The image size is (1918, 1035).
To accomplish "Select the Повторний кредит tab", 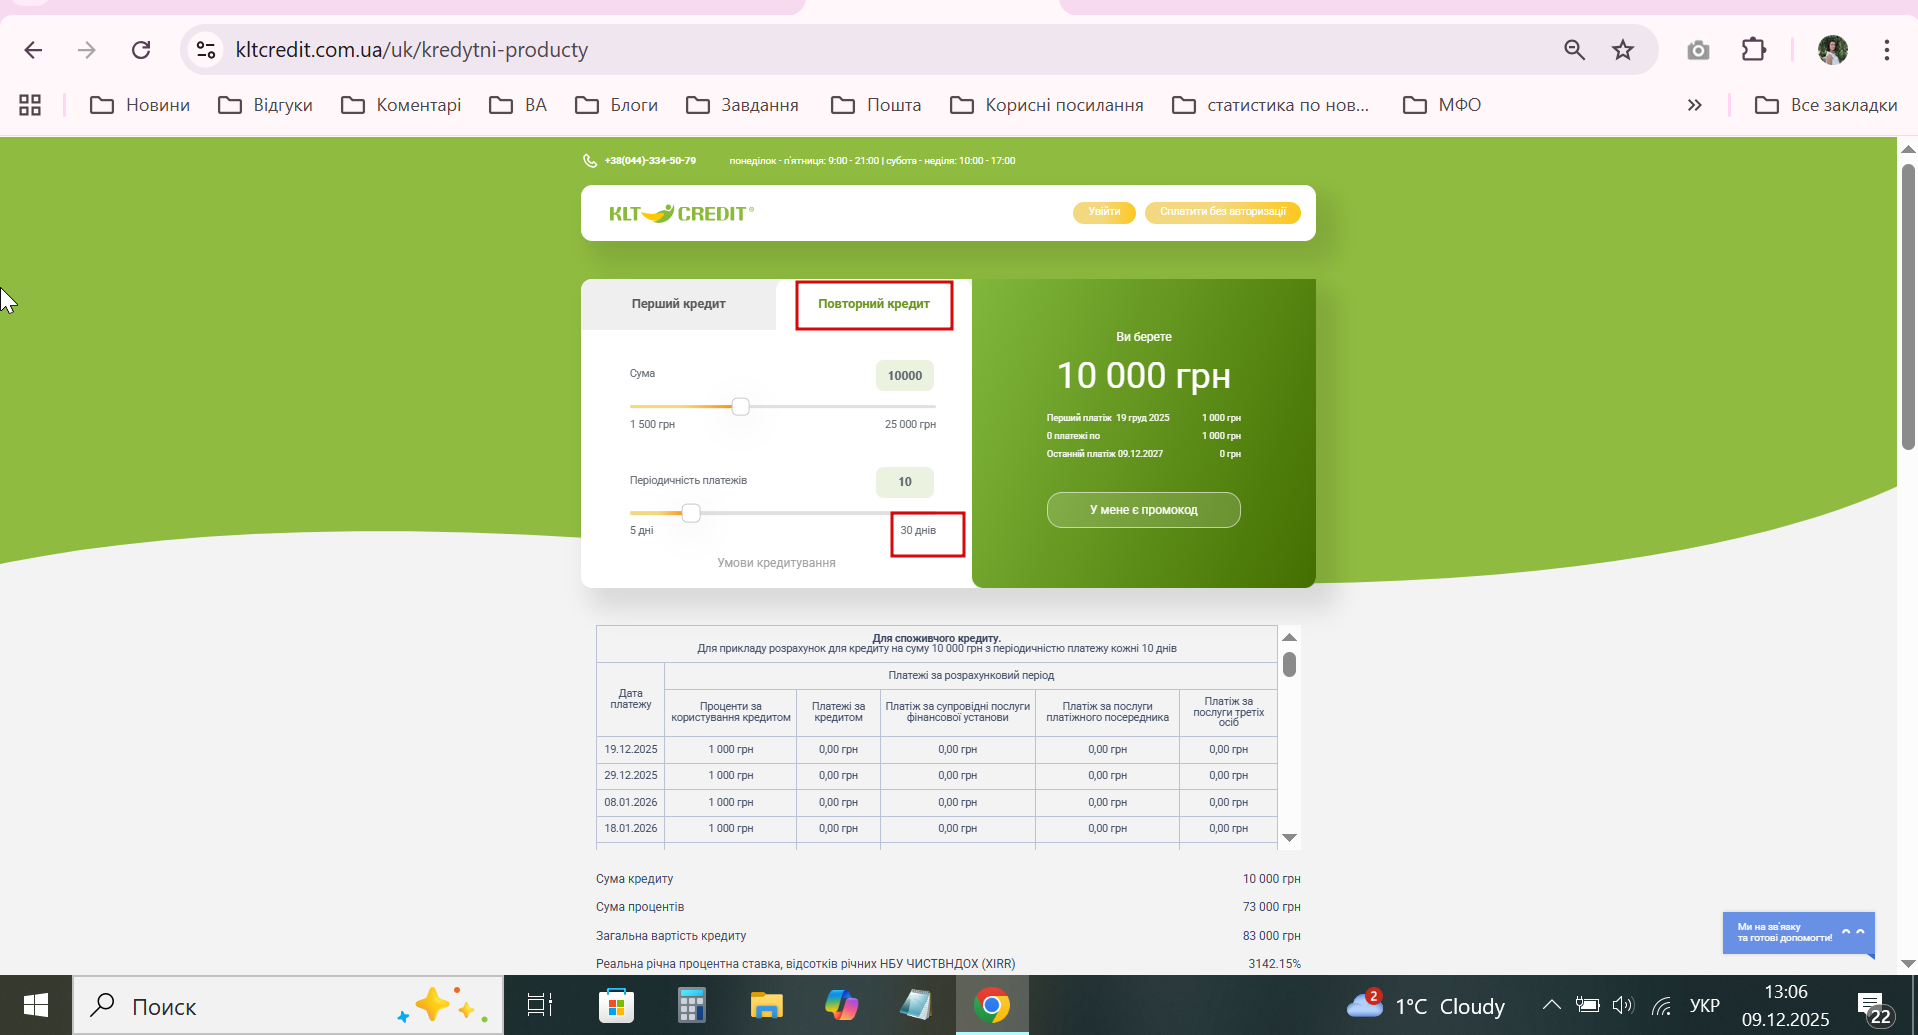I will (x=874, y=304).
